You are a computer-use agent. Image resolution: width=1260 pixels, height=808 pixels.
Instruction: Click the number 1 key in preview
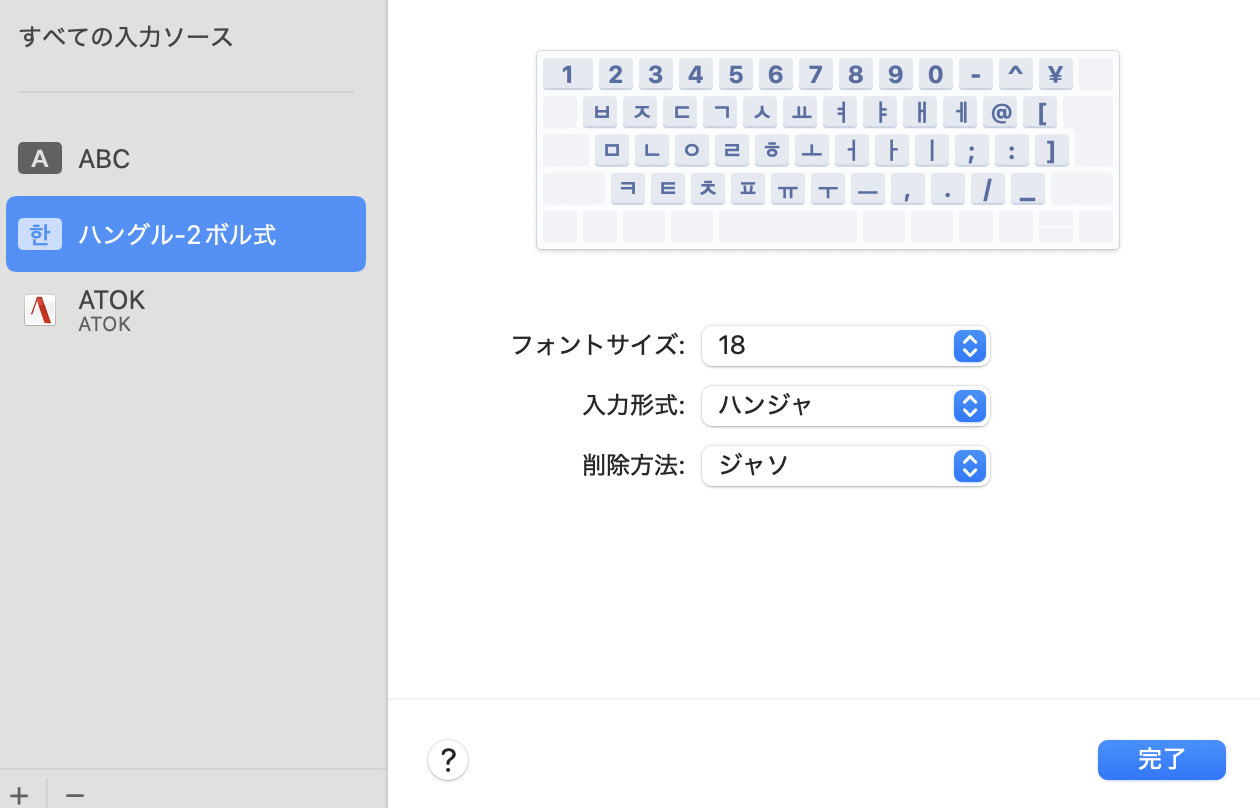[x=567, y=74]
